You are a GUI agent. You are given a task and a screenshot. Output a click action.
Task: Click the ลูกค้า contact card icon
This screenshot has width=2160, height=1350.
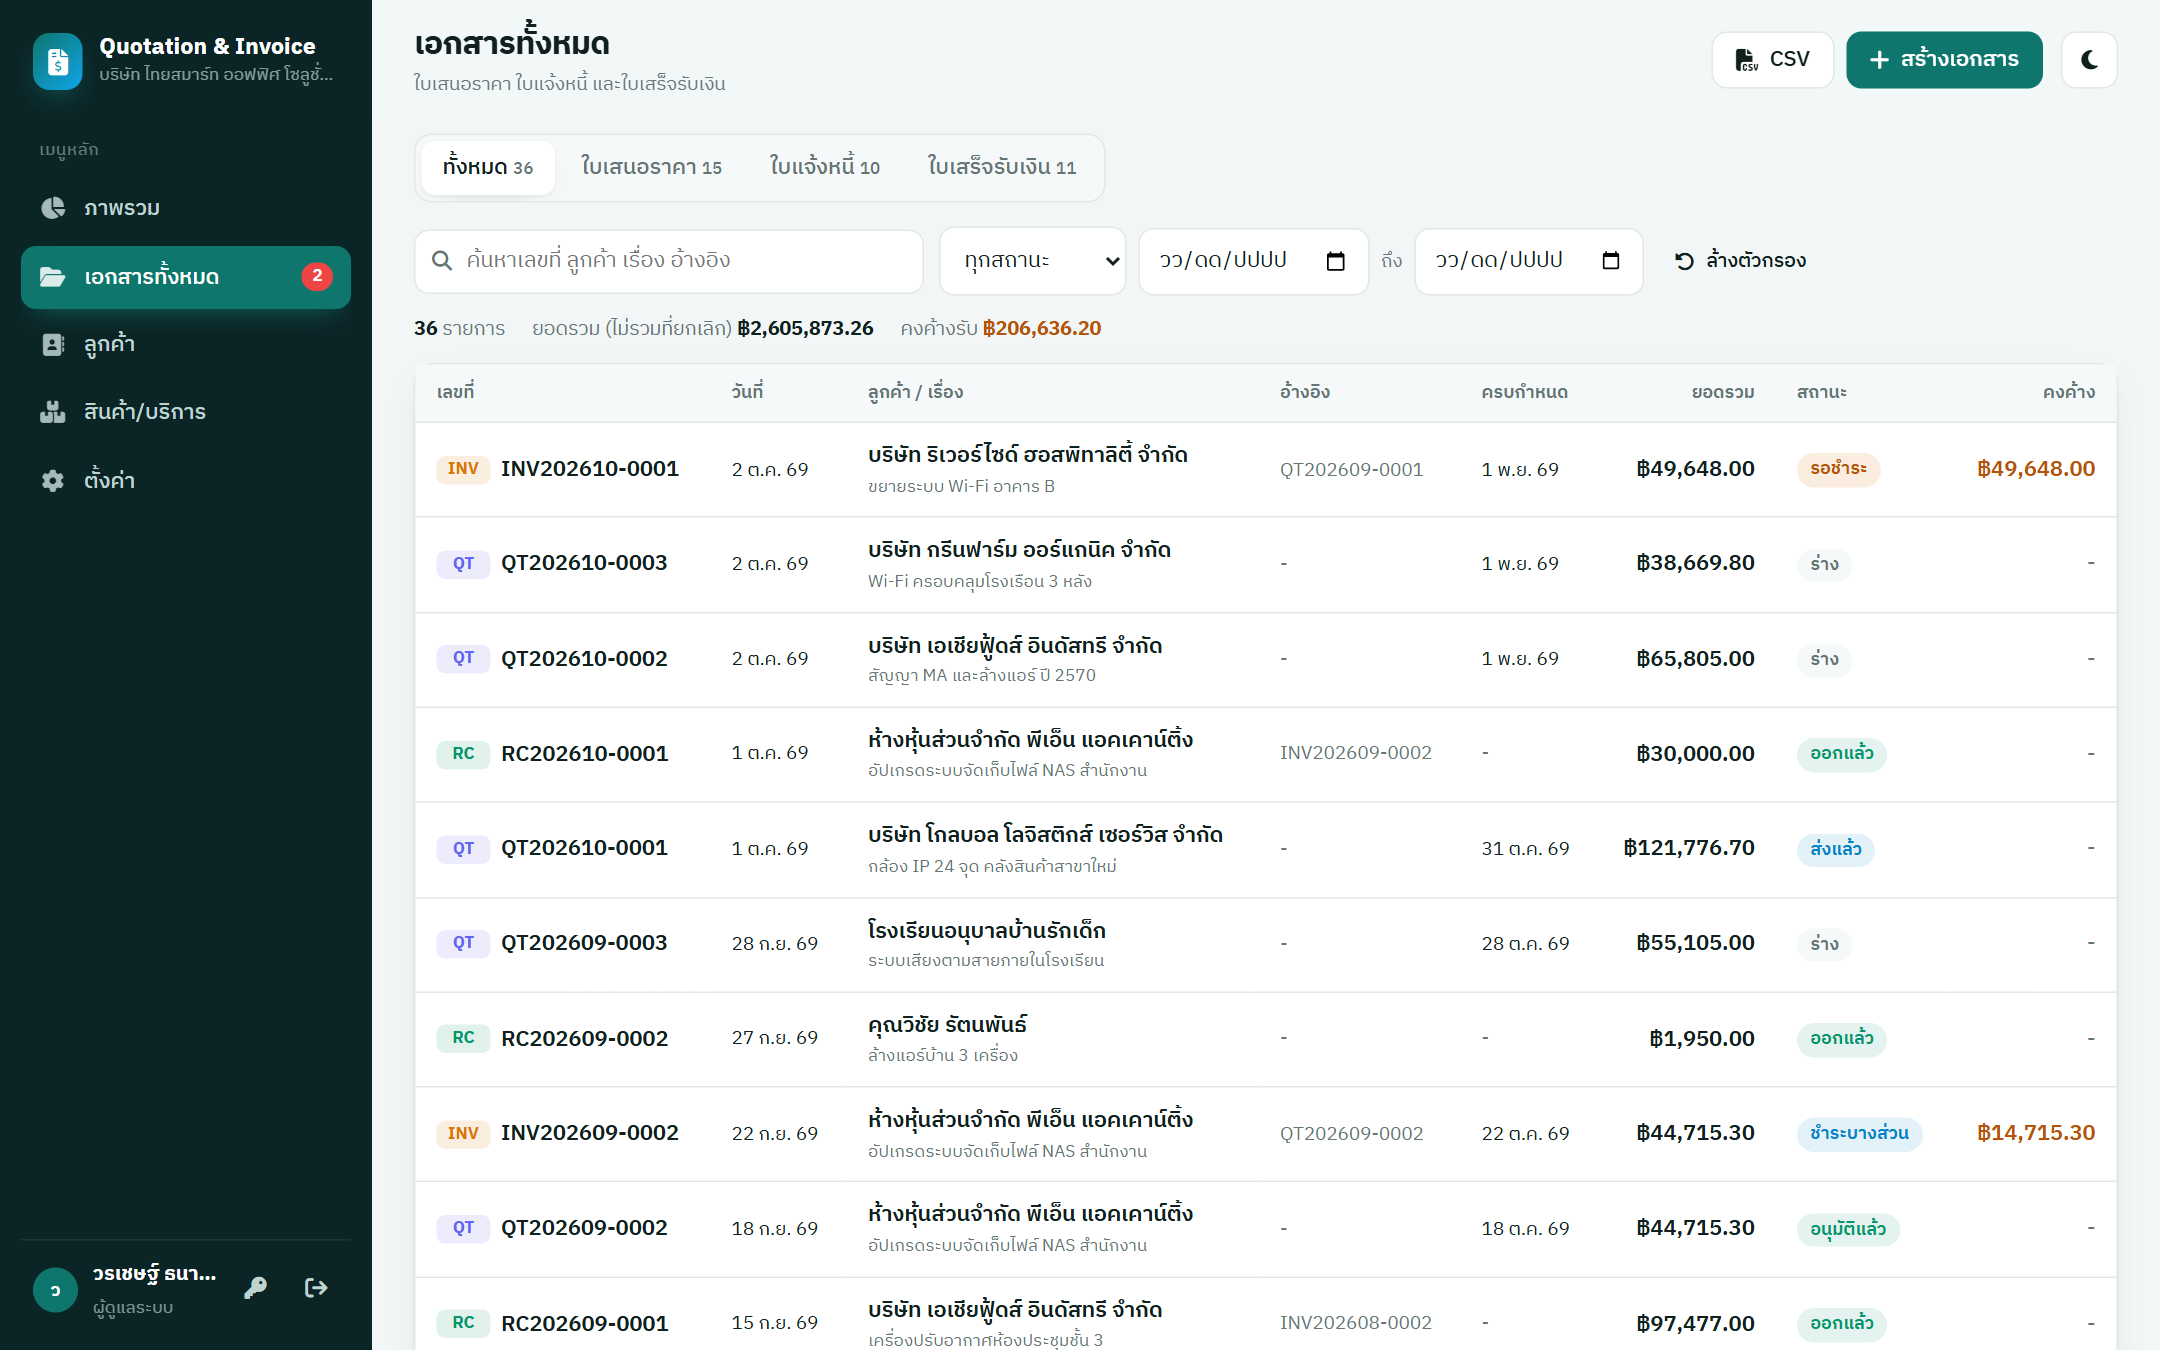[x=53, y=344]
